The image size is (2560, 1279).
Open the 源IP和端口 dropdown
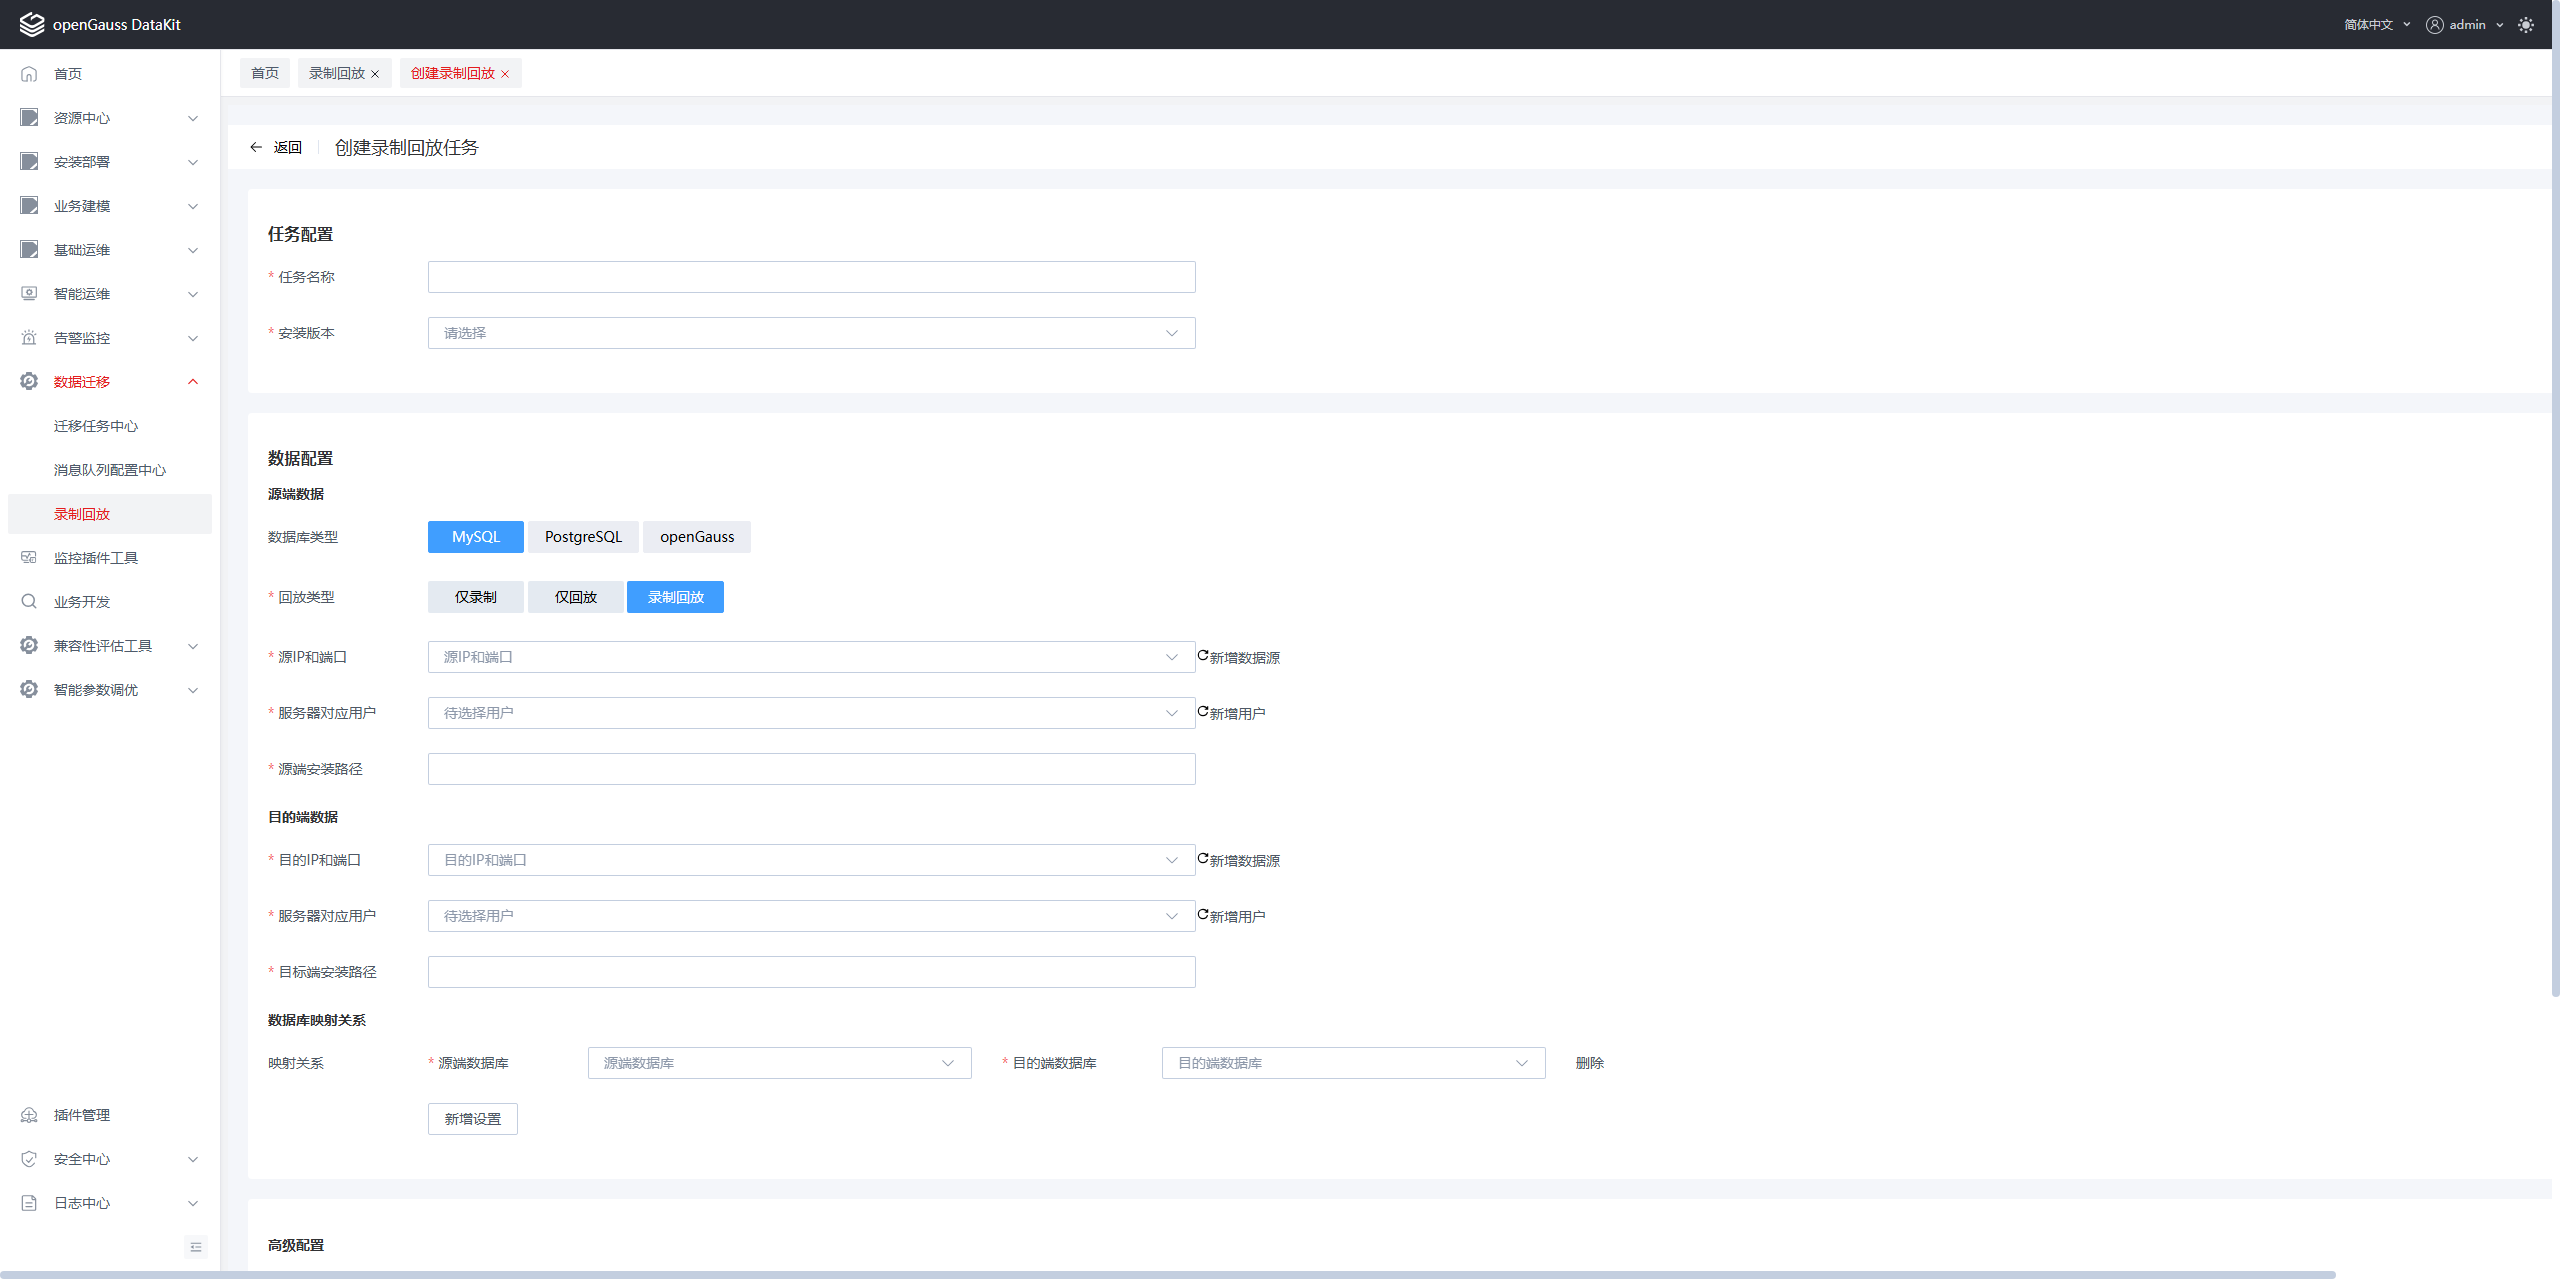click(811, 657)
